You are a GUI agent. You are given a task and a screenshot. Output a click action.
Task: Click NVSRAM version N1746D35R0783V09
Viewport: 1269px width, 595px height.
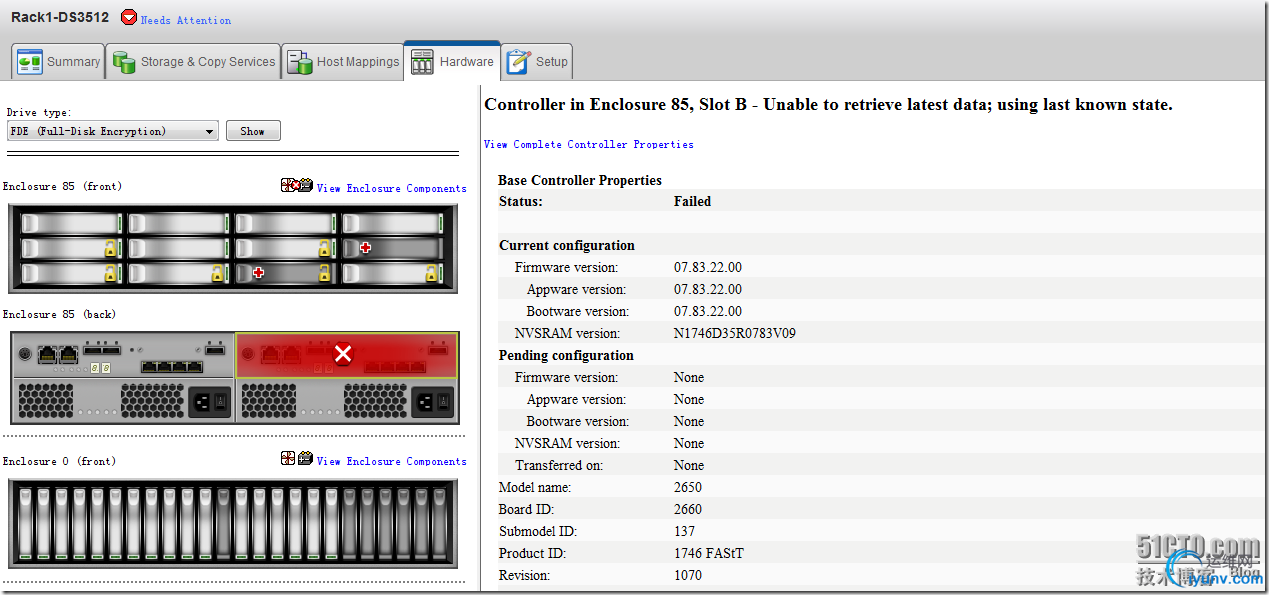point(735,333)
